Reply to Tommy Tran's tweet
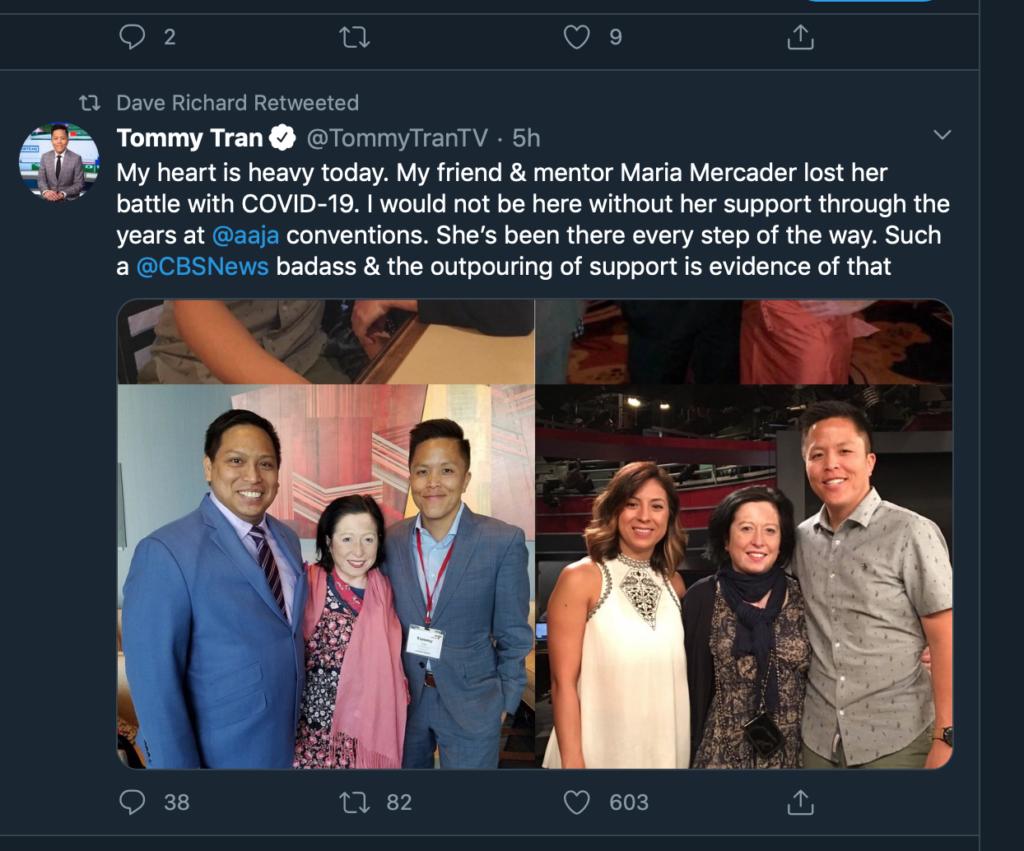 pos(133,802)
